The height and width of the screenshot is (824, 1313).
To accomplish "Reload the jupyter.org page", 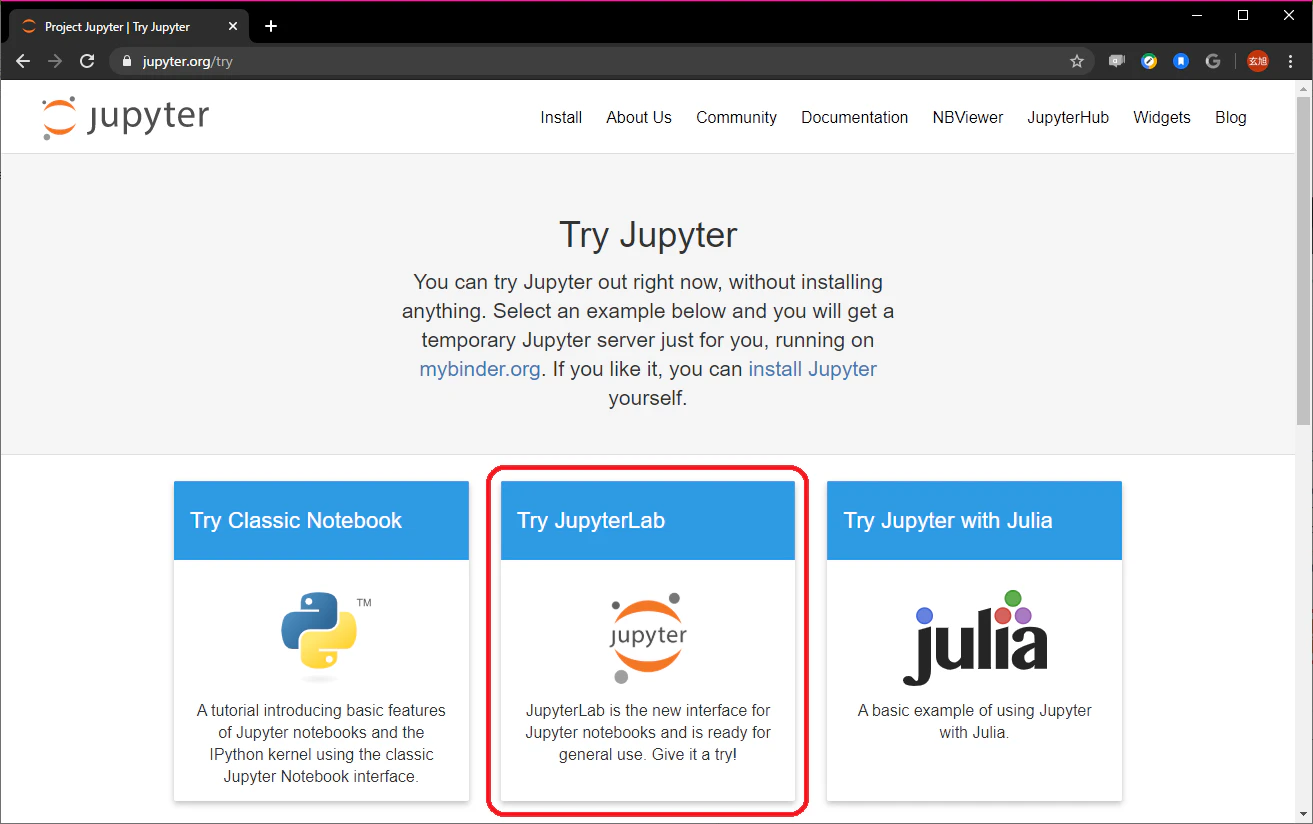I will tap(87, 61).
